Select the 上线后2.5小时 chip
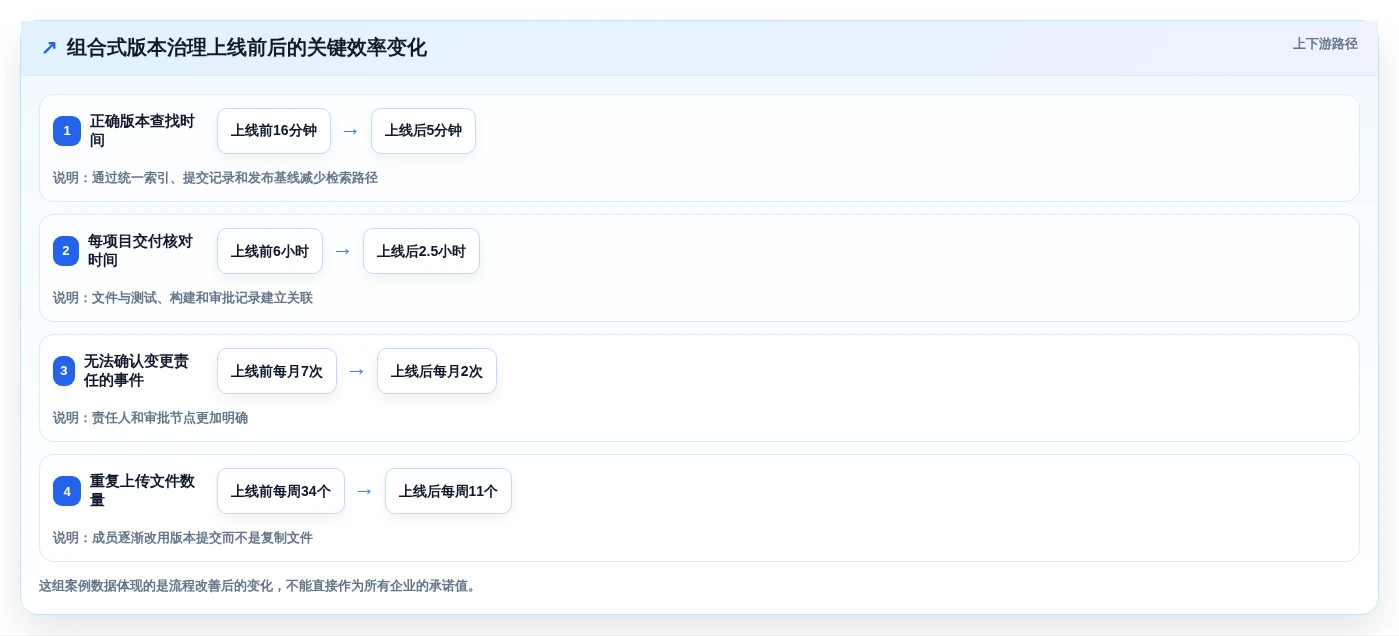Screen dimensions: 1399x636 tap(421, 251)
